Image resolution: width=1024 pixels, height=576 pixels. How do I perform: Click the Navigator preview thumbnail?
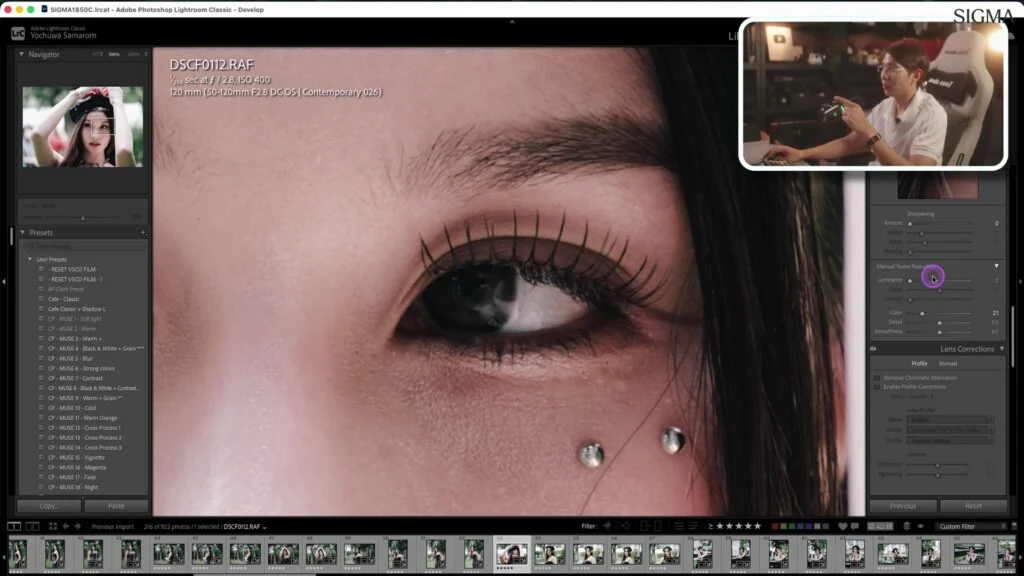[x=83, y=127]
